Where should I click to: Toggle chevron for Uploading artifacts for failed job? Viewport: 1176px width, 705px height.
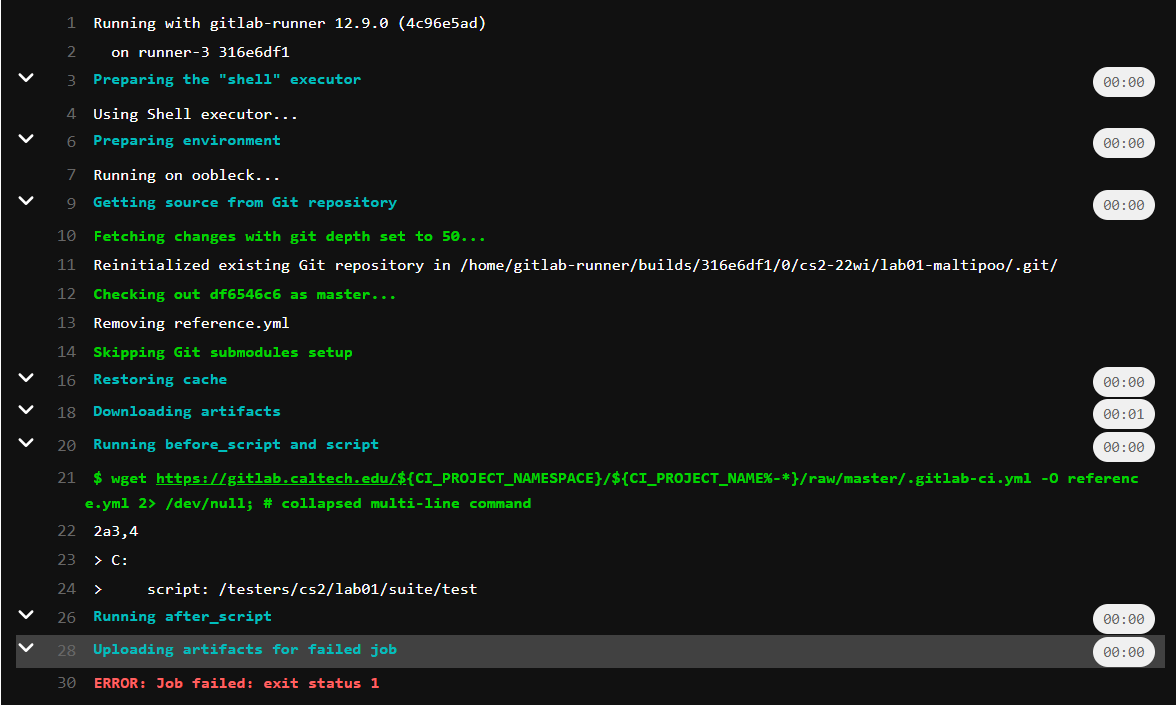point(26,648)
